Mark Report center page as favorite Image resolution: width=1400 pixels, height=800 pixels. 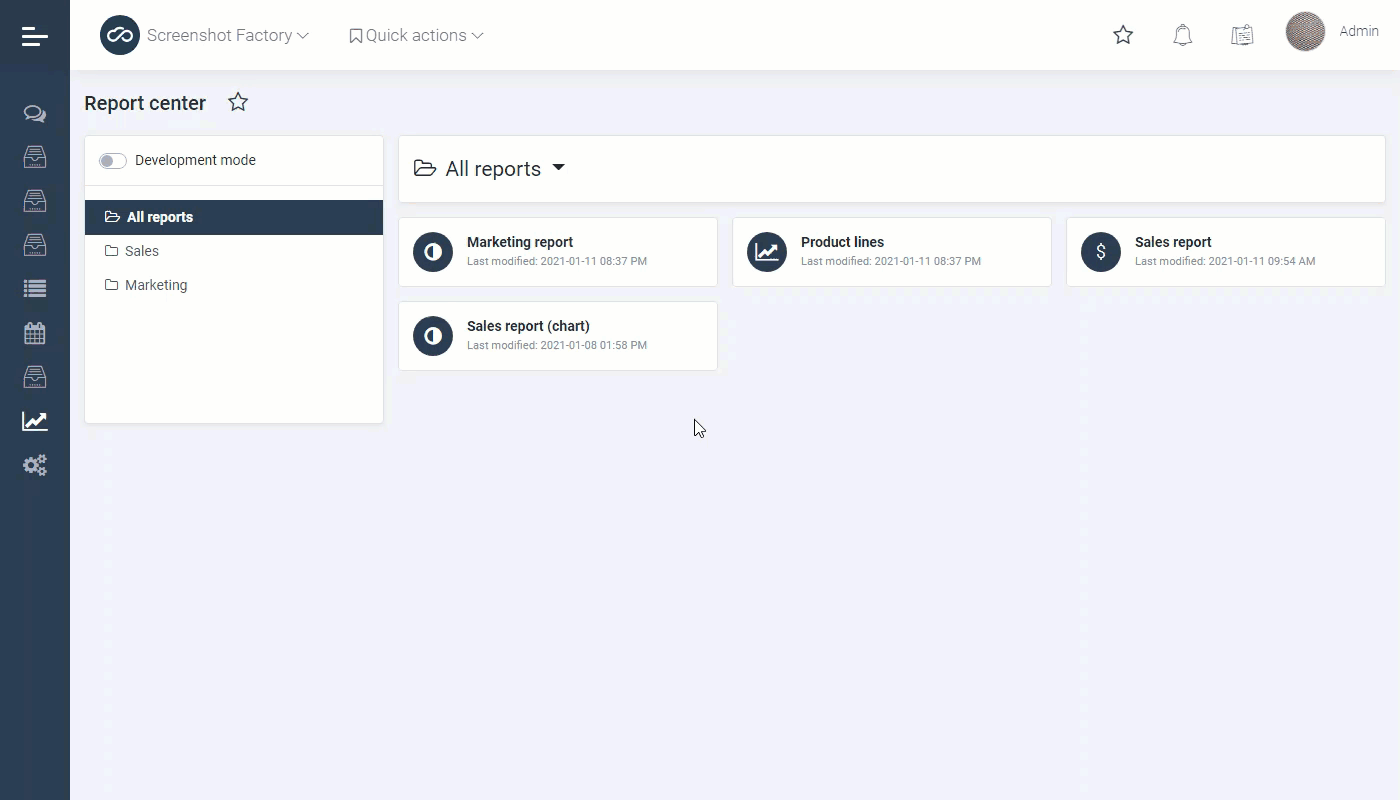pyautogui.click(x=238, y=102)
